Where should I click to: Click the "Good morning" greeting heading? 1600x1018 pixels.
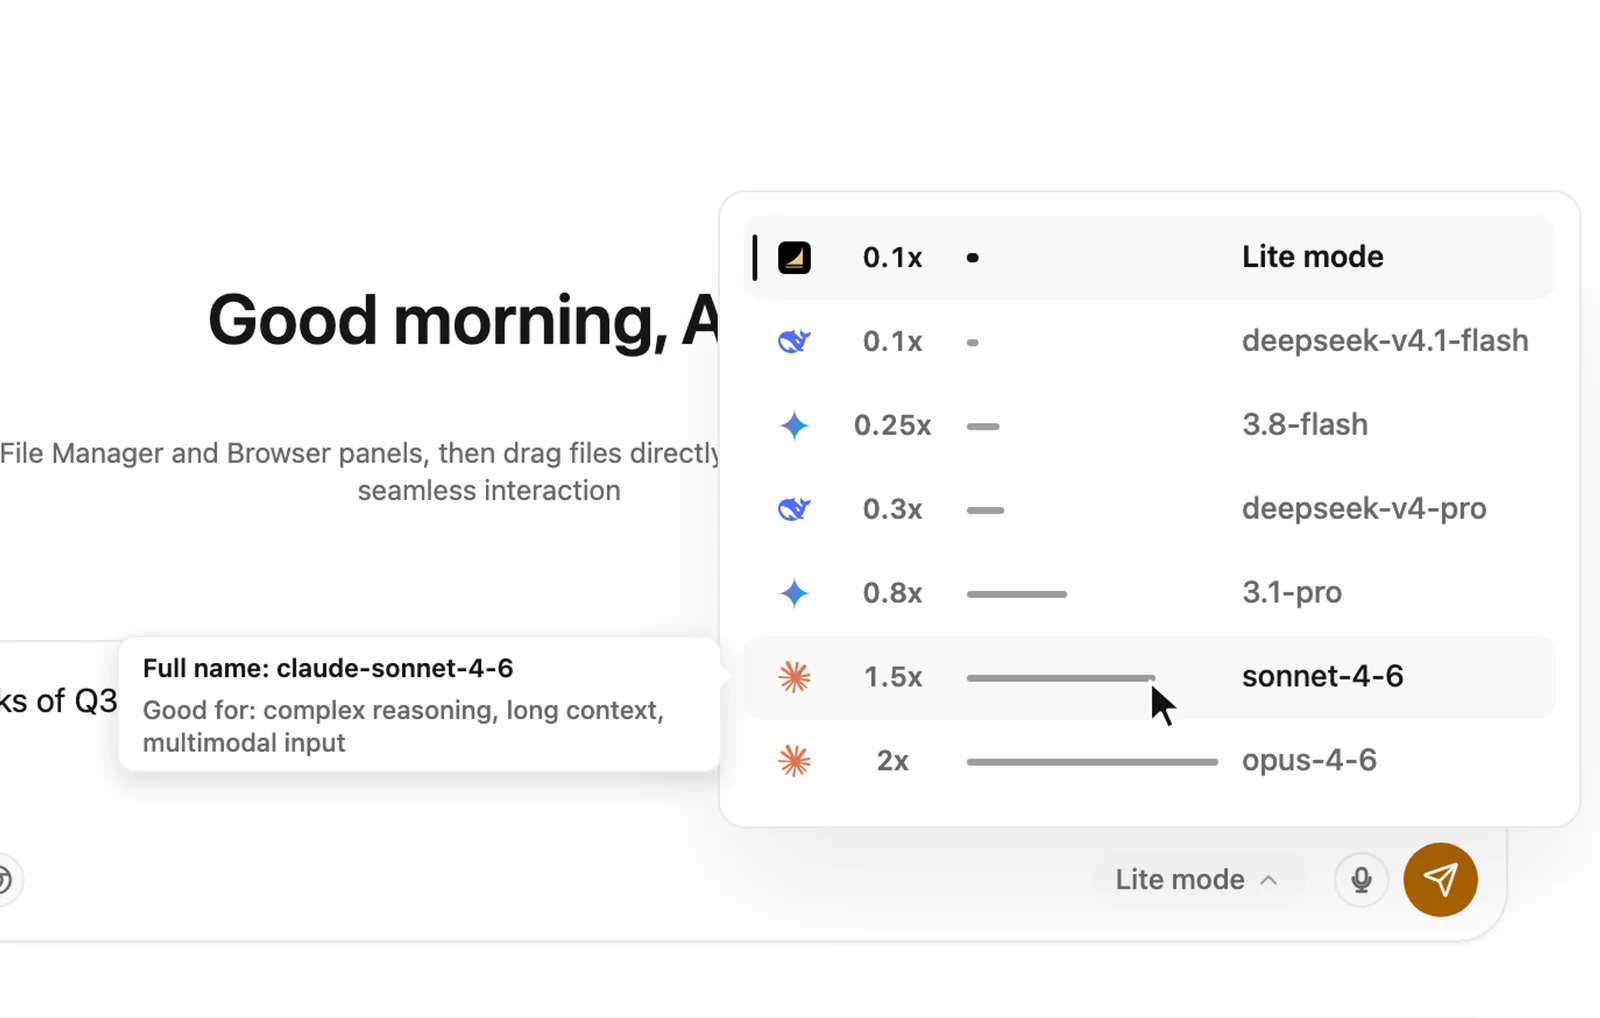(463, 321)
